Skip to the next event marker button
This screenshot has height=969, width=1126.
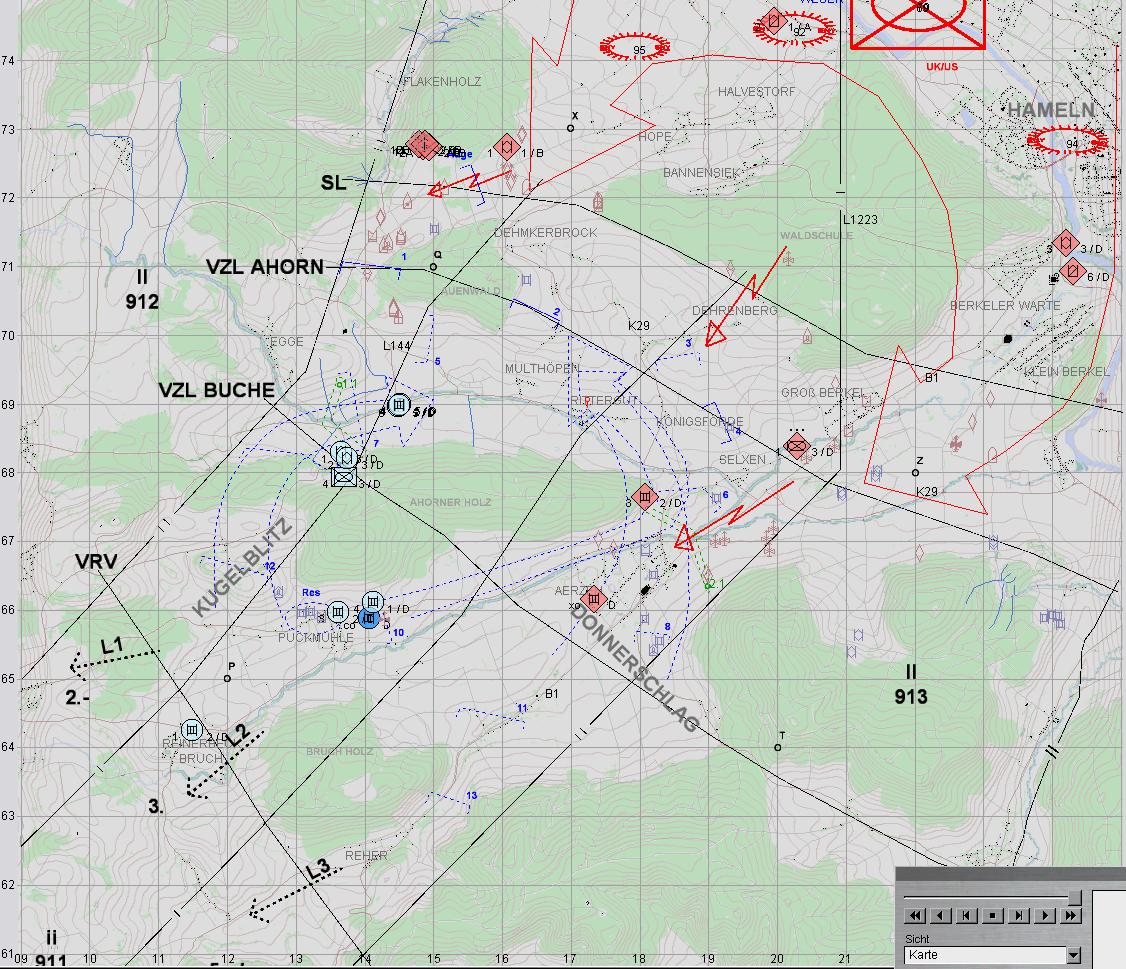[x=1018, y=915]
